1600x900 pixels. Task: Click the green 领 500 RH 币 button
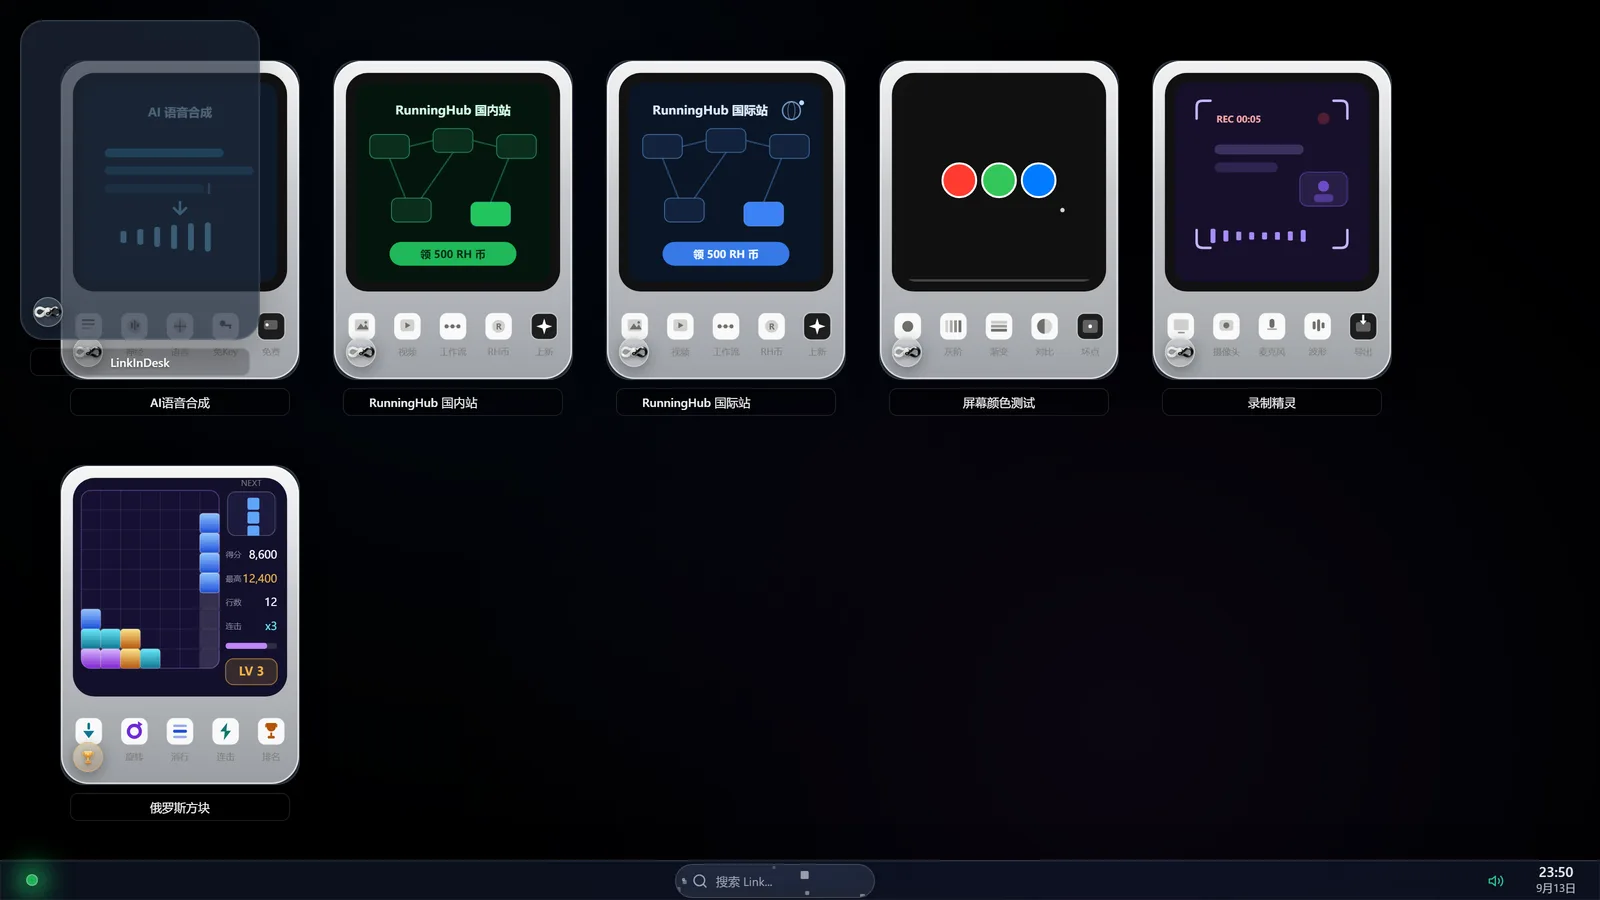pyautogui.click(x=453, y=254)
